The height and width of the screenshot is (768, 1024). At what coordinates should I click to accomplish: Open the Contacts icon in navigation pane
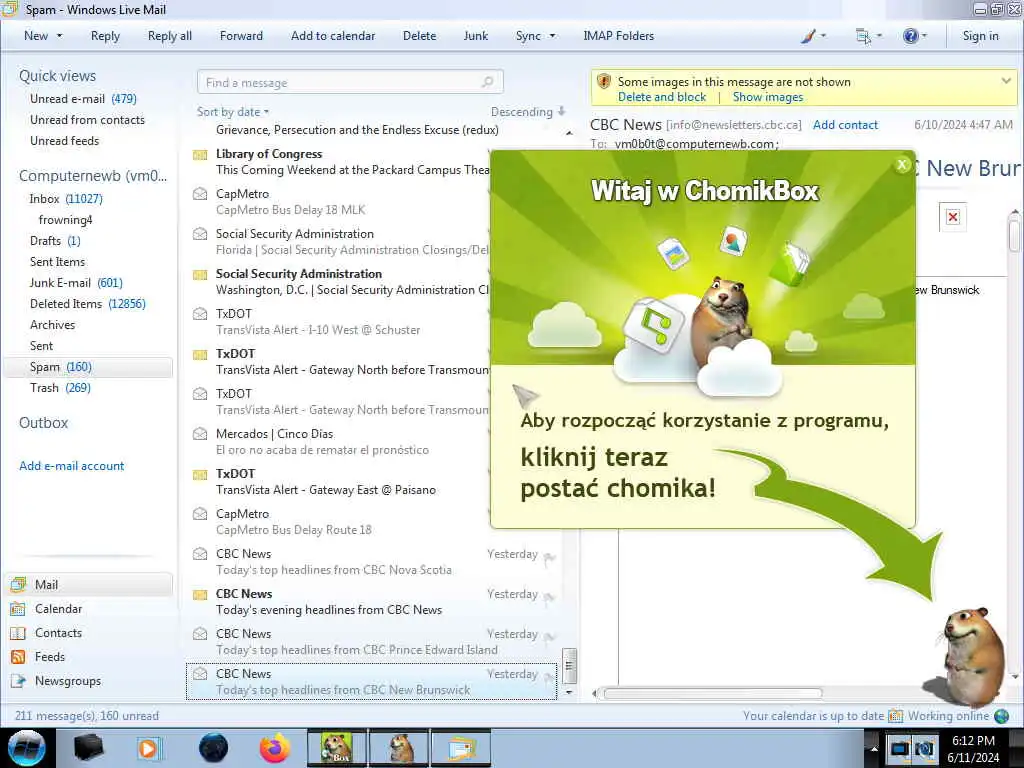[x=18, y=633]
